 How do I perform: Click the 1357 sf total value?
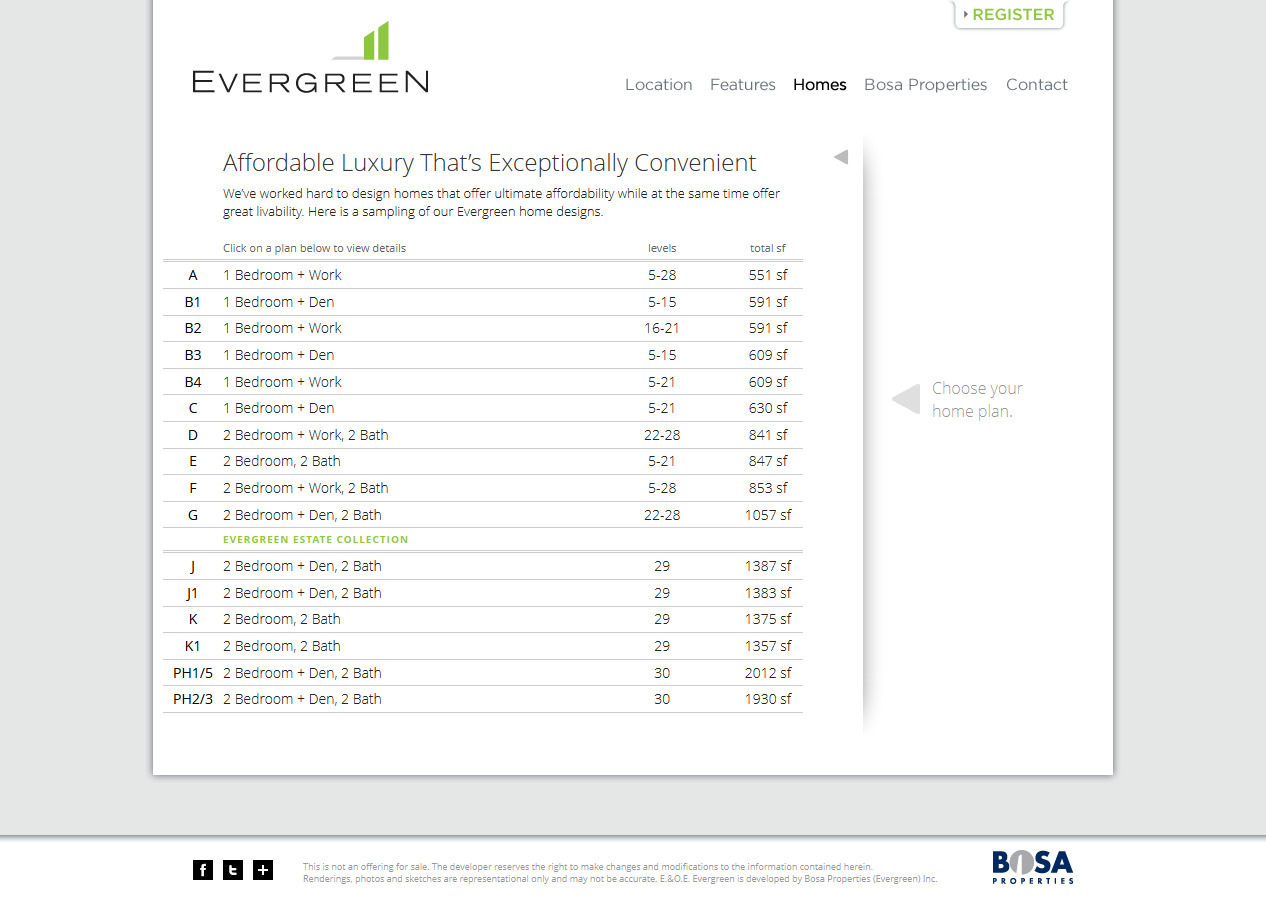(768, 646)
